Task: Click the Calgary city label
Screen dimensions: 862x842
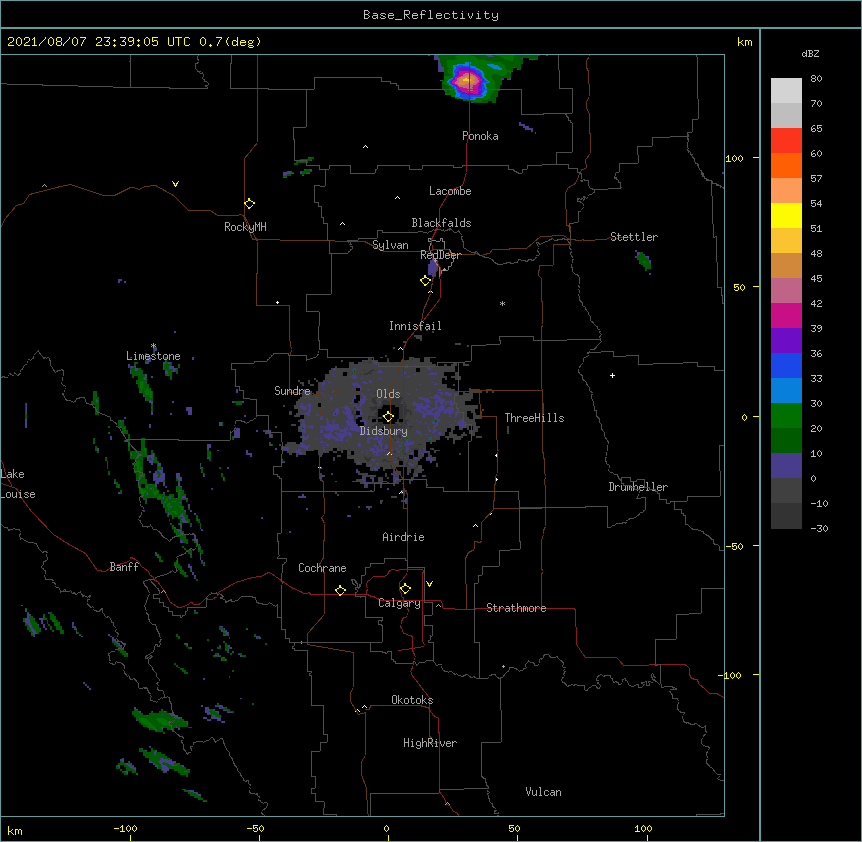Action: point(399,603)
